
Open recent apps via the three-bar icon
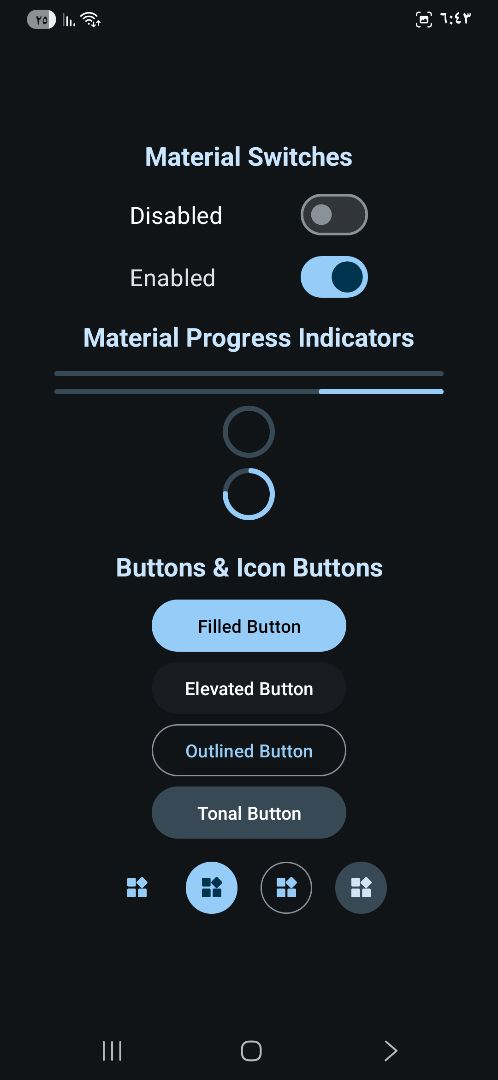pyautogui.click(x=112, y=1050)
